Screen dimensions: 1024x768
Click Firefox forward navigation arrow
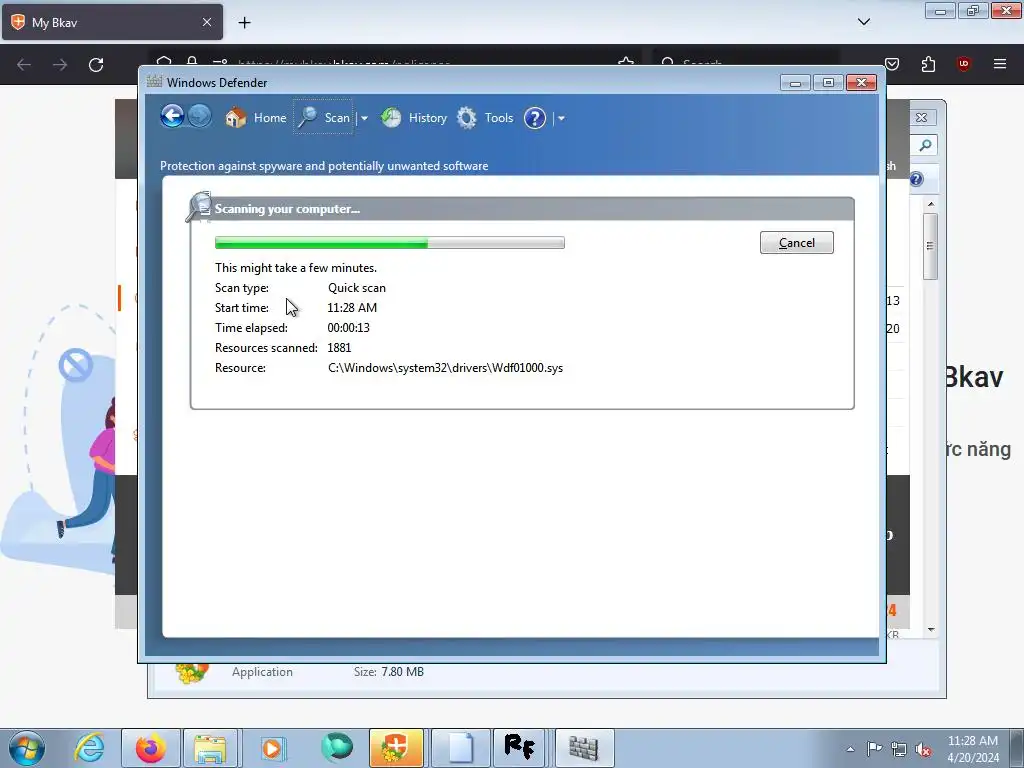[x=60, y=65]
